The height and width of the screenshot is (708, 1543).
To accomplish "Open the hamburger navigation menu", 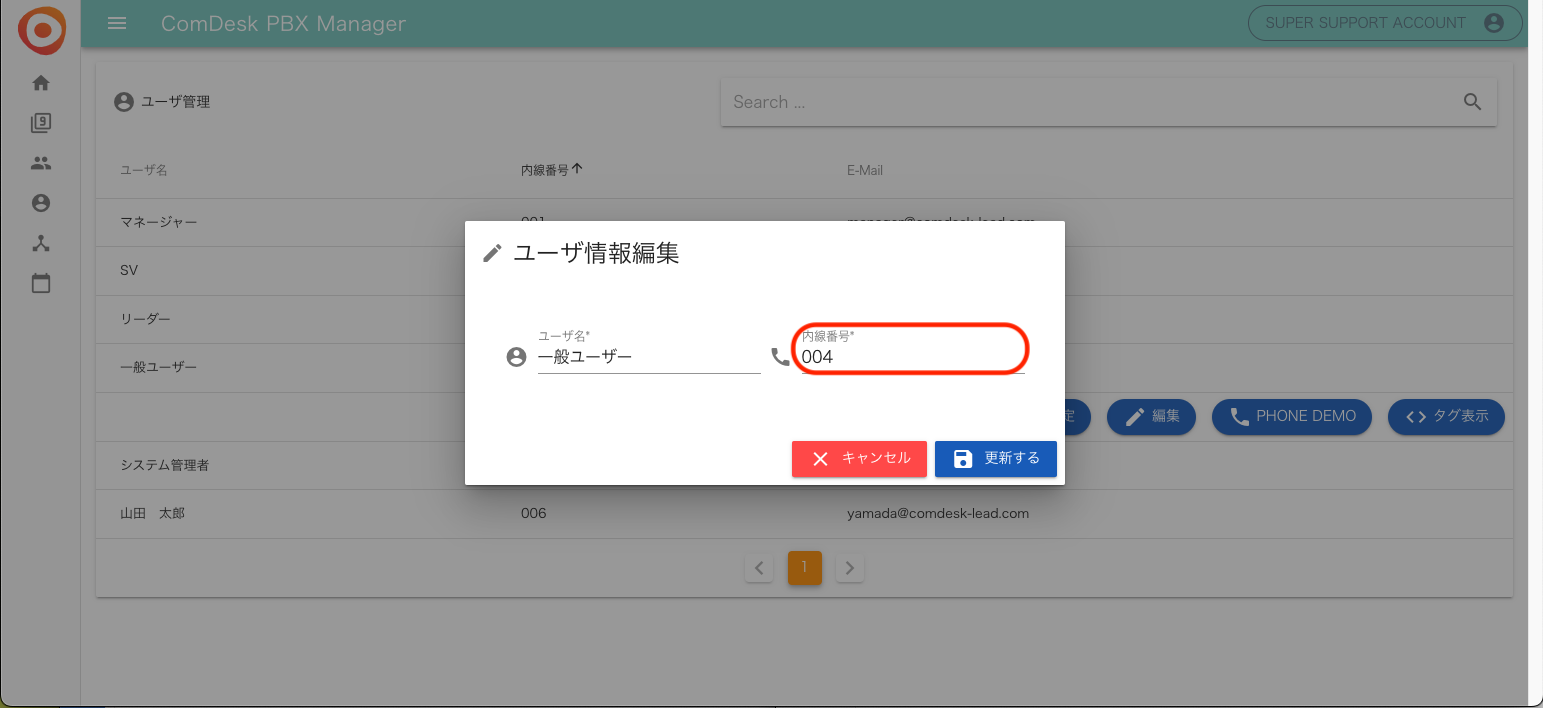I will click(x=117, y=23).
